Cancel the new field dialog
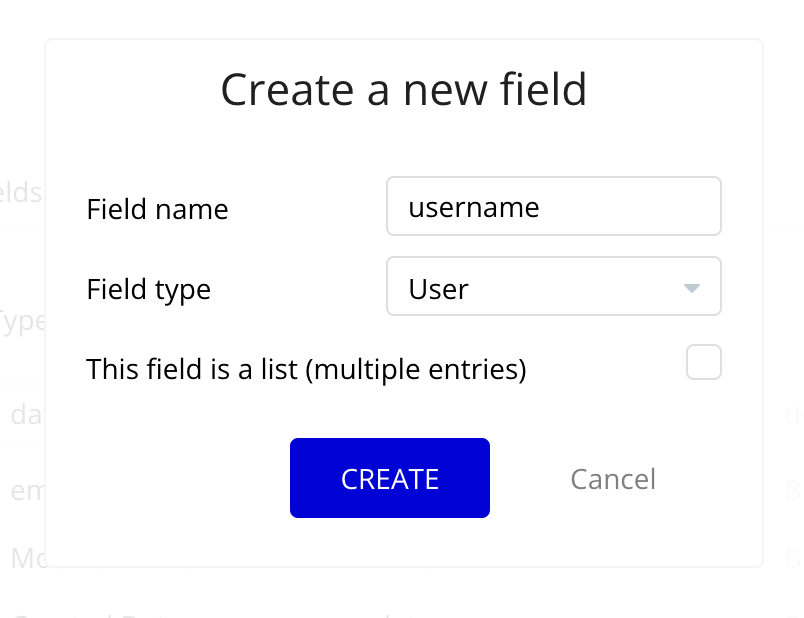Image resolution: width=804 pixels, height=618 pixels. coord(613,479)
